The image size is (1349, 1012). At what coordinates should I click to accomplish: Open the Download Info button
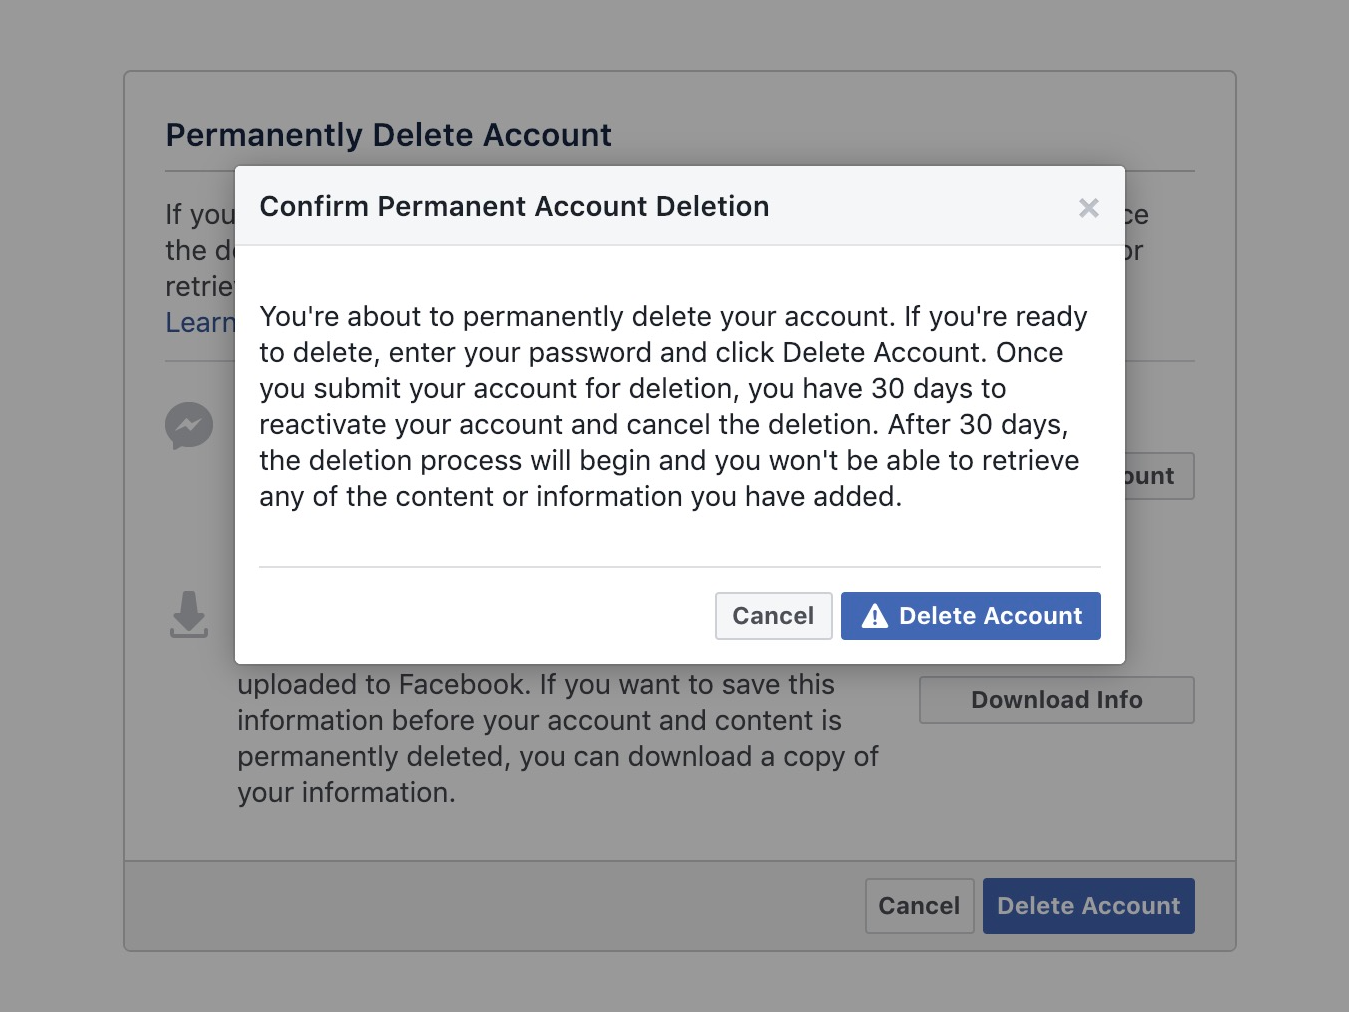tap(1056, 700)
